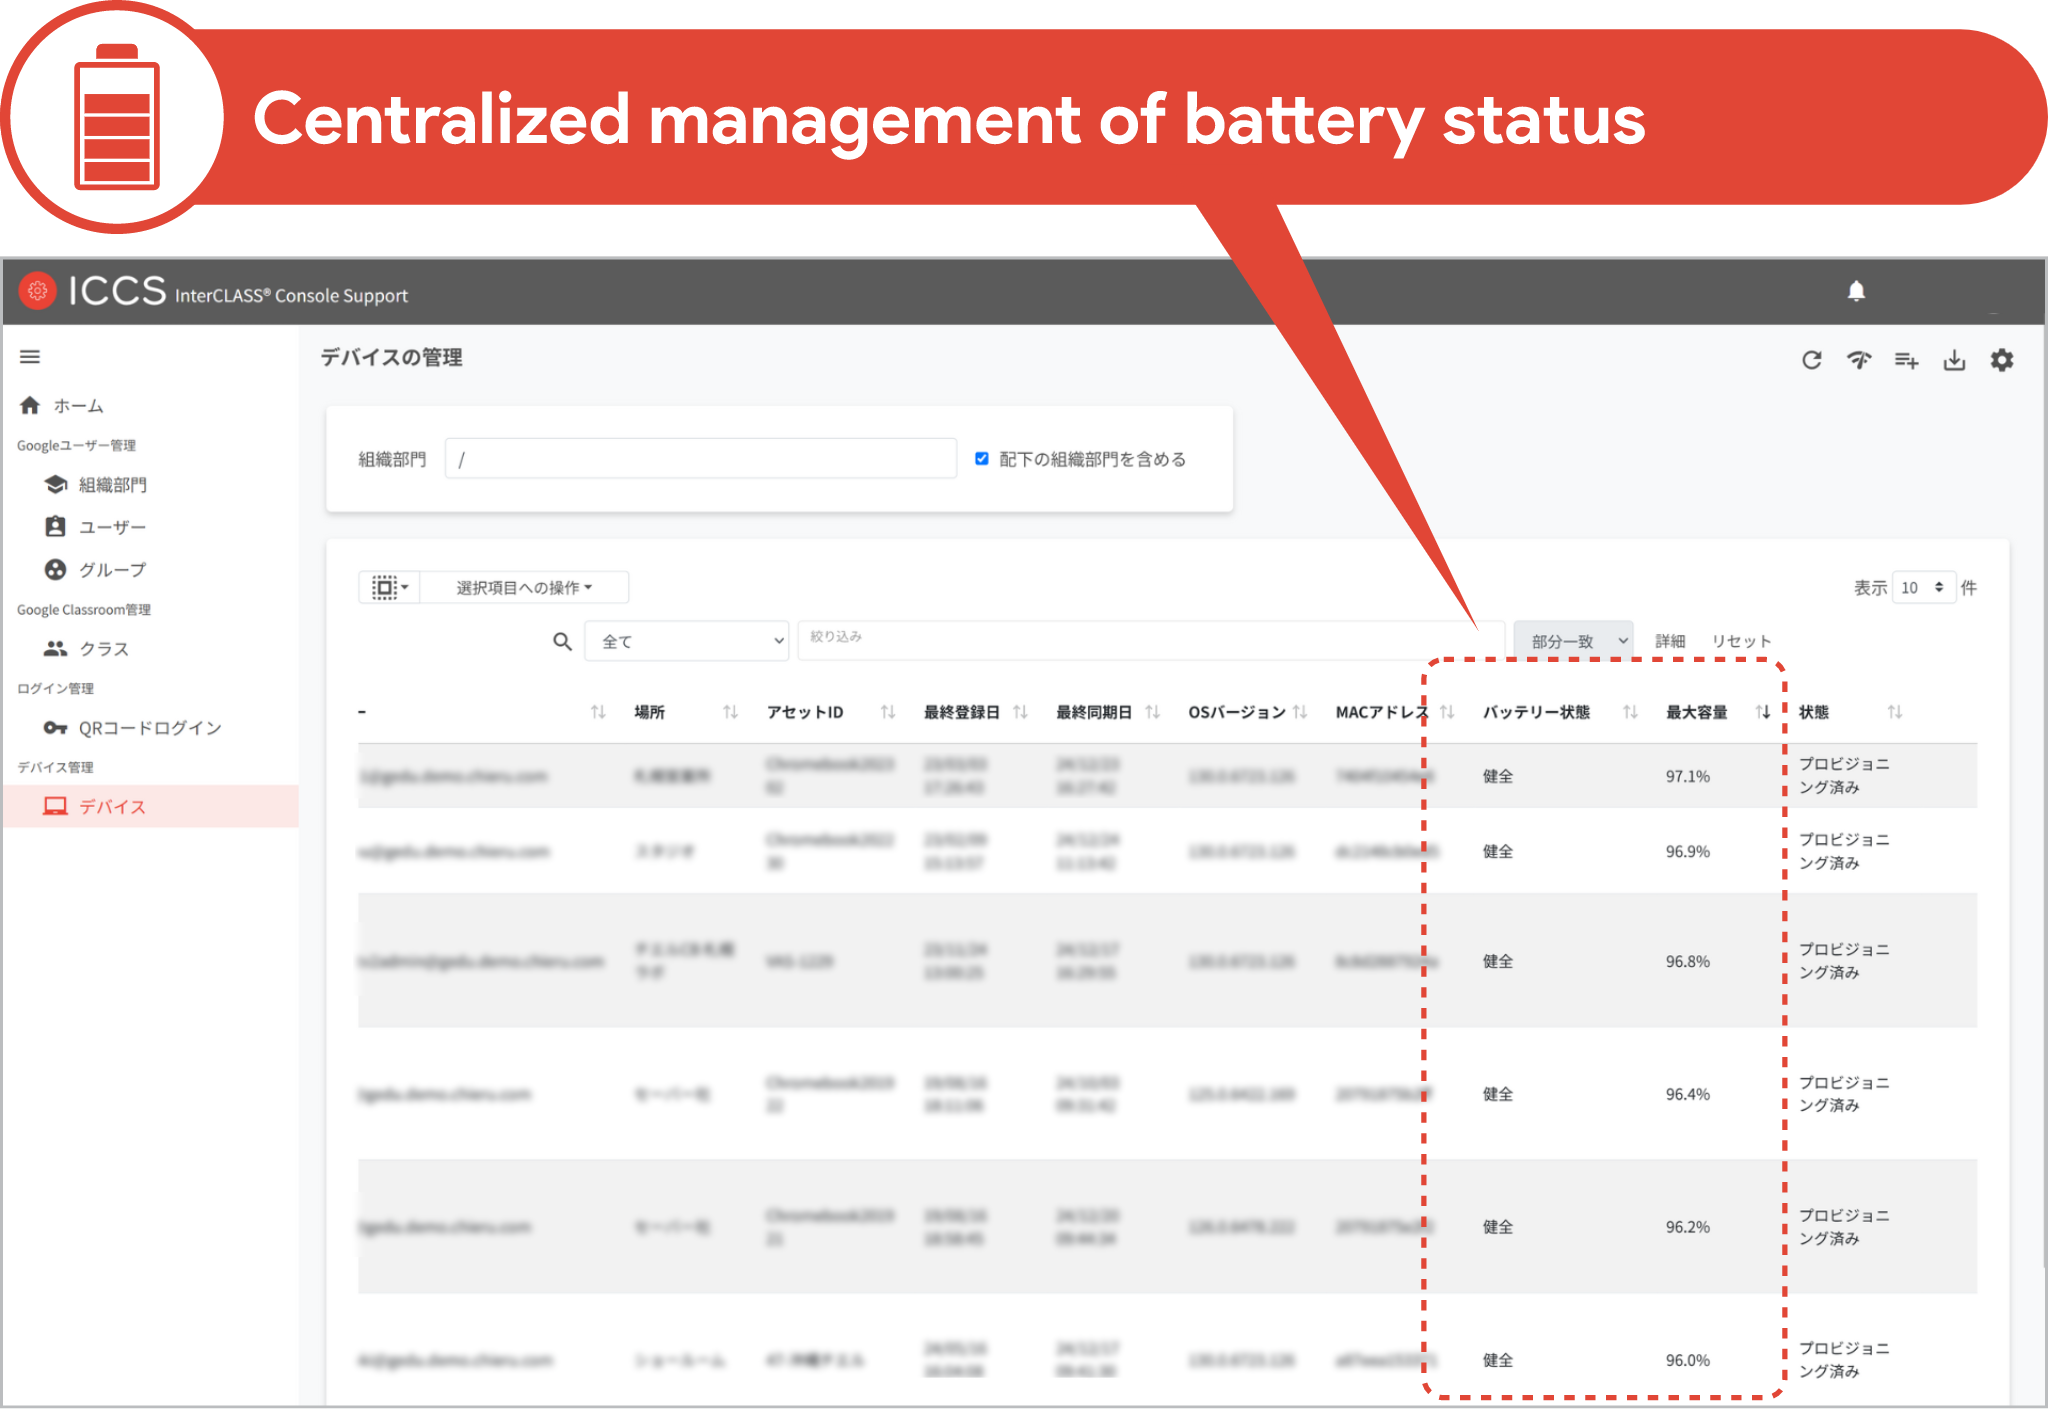2048x1409 pixels.
Task: Click the 詳細 link near the filter
Action: [1673, 640]
